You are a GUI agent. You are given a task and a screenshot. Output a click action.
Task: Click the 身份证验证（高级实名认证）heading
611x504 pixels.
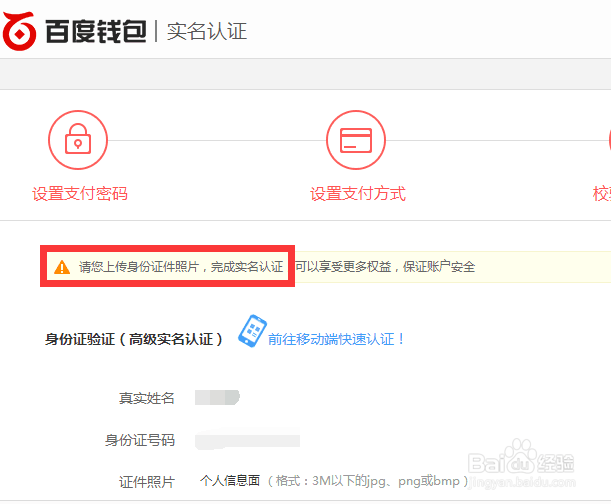coord(134,339)
